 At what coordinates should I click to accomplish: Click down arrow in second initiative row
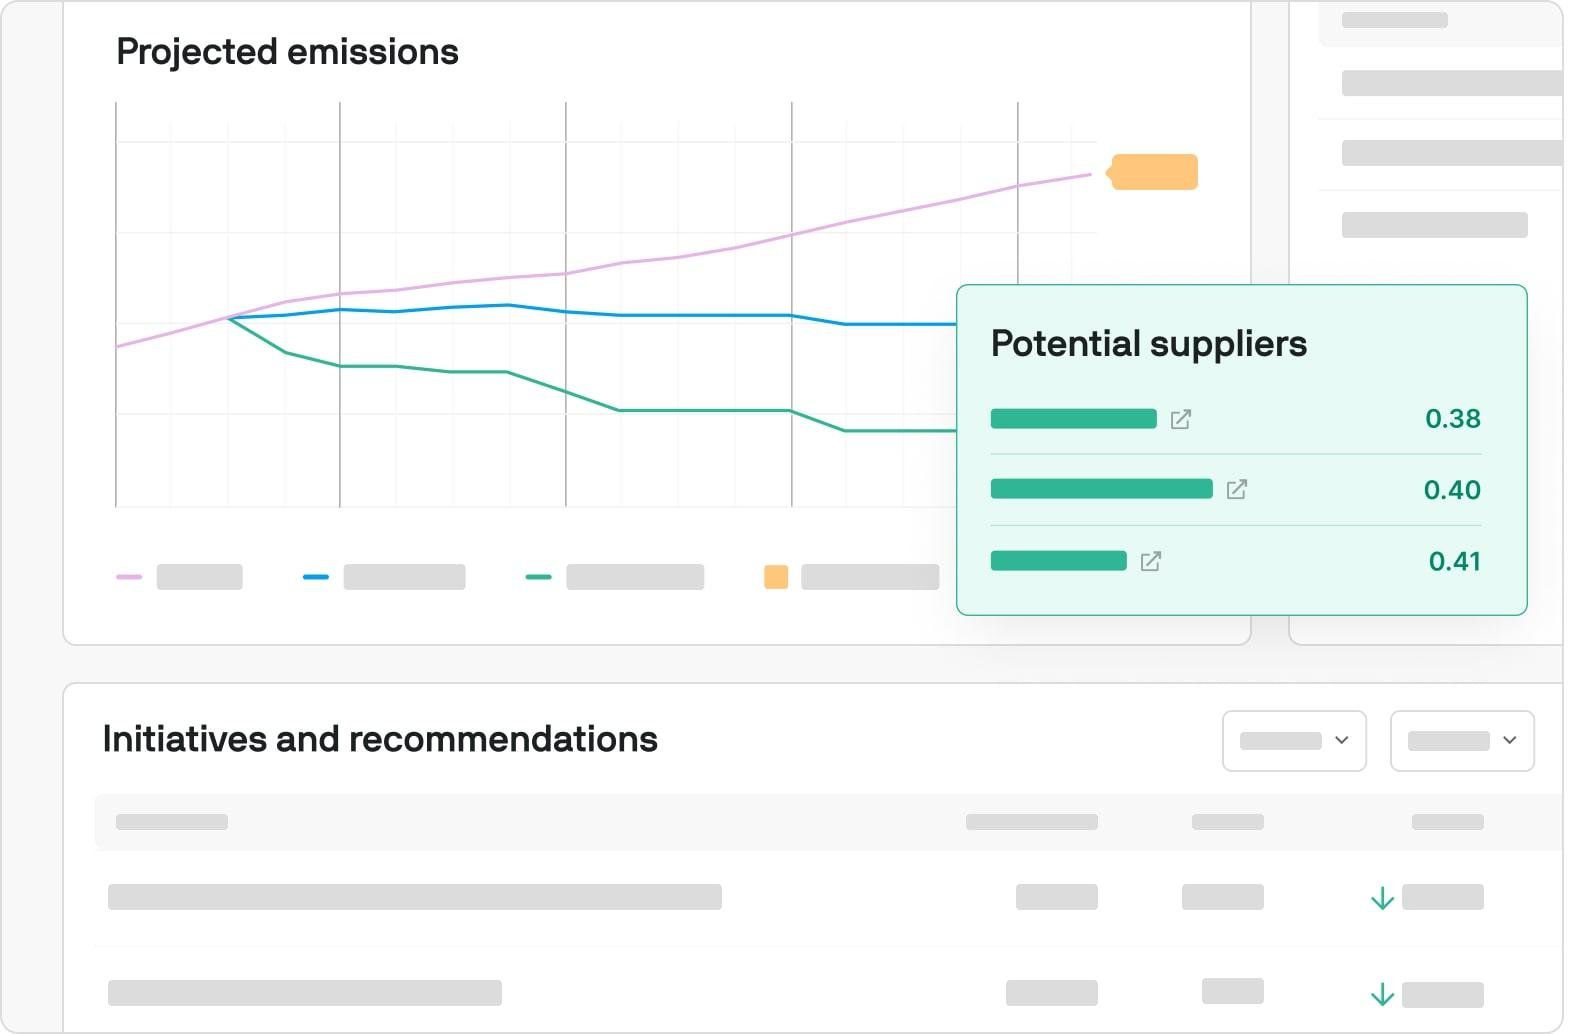click(1382, 994)
